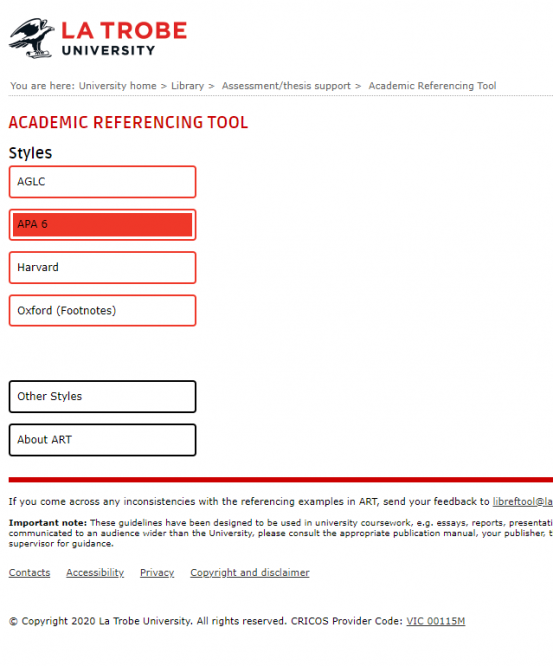This screenshot has width=553, height=666.
Task: Open the Contacts footer link
Action: (29, 573)
